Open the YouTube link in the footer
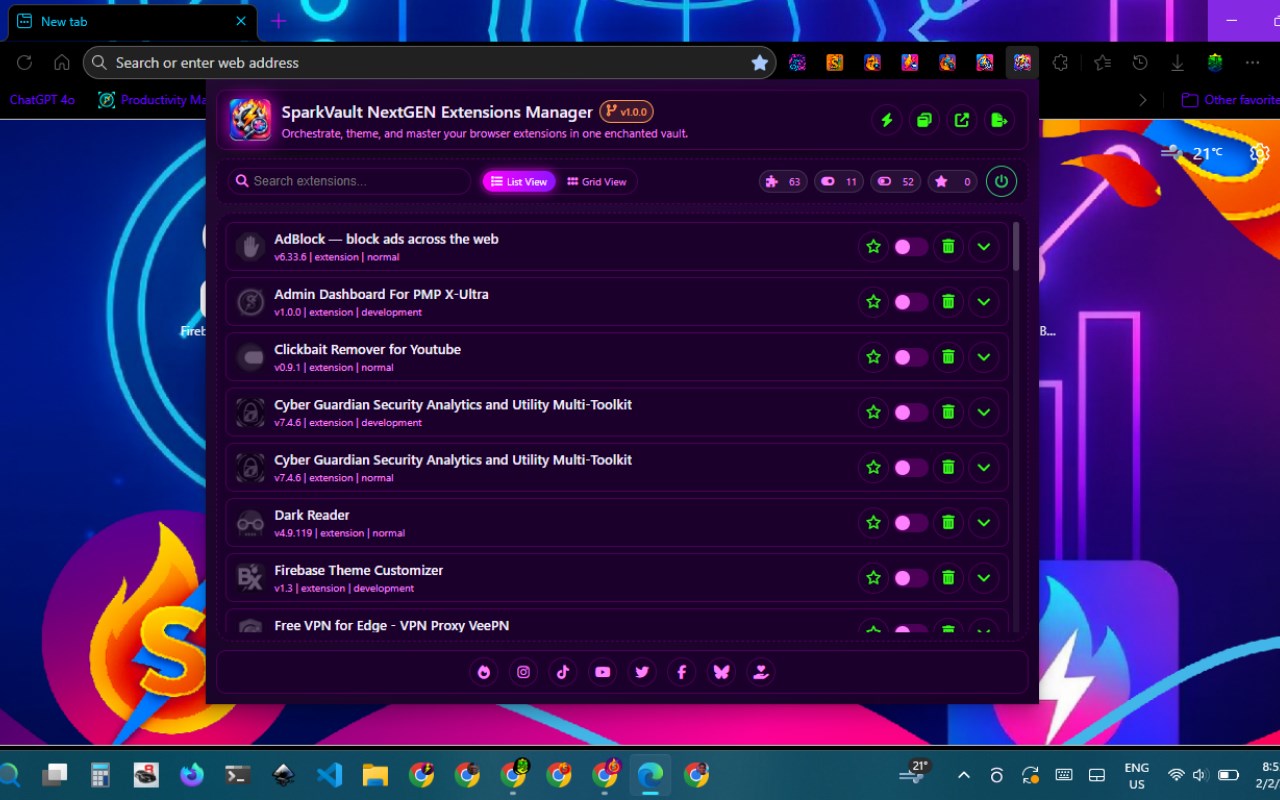The width and height of the screenshot is (1280, 800). point(602,672)
